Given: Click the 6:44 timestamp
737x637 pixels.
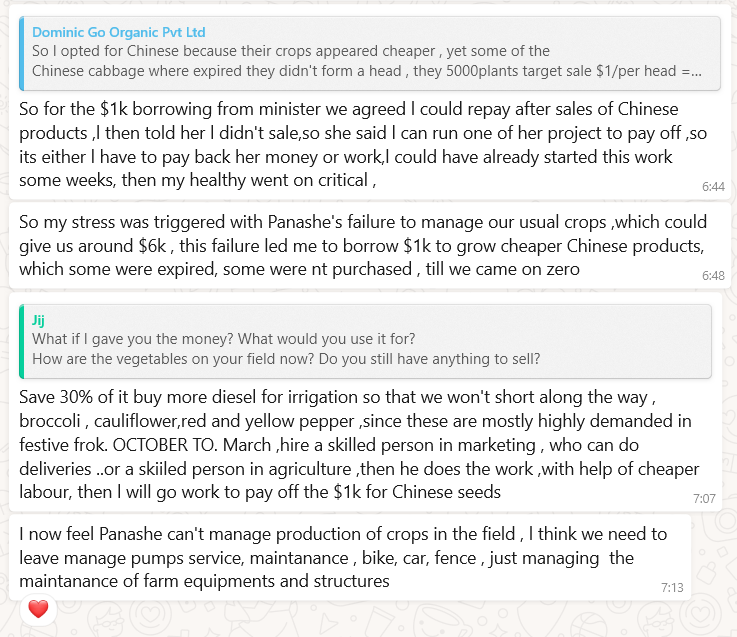Looking at the screenshot, I should pyautogui.click(x=713, y=186).
